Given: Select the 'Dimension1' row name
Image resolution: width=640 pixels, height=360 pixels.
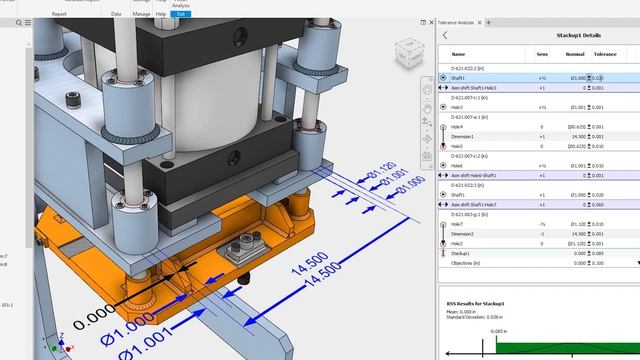Looking at the screenshot, I should [x=462, y=137].
